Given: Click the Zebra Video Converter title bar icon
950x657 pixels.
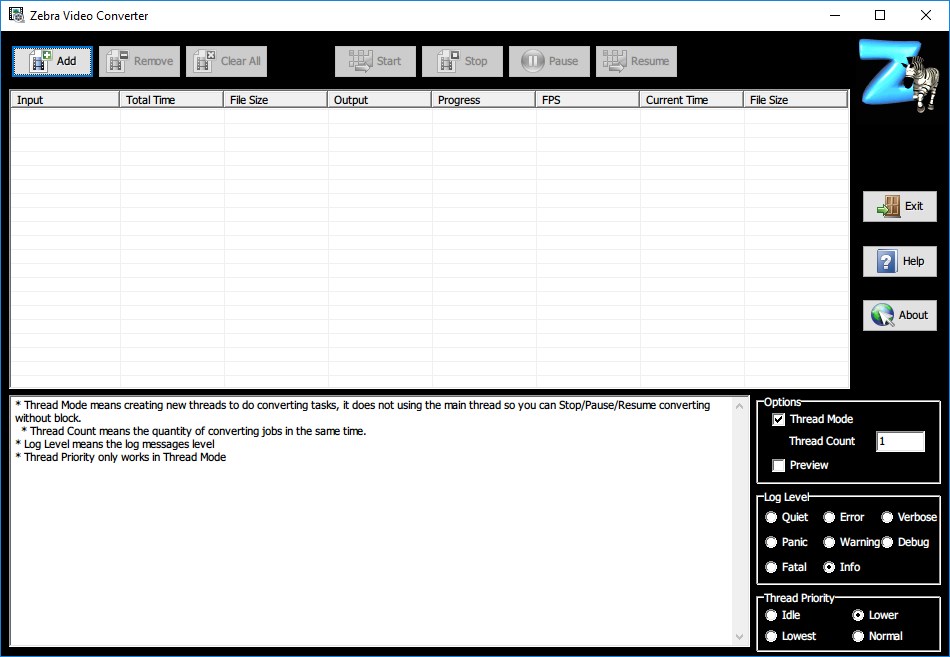Looking at the screenshot, I should [x=16, y=15].
